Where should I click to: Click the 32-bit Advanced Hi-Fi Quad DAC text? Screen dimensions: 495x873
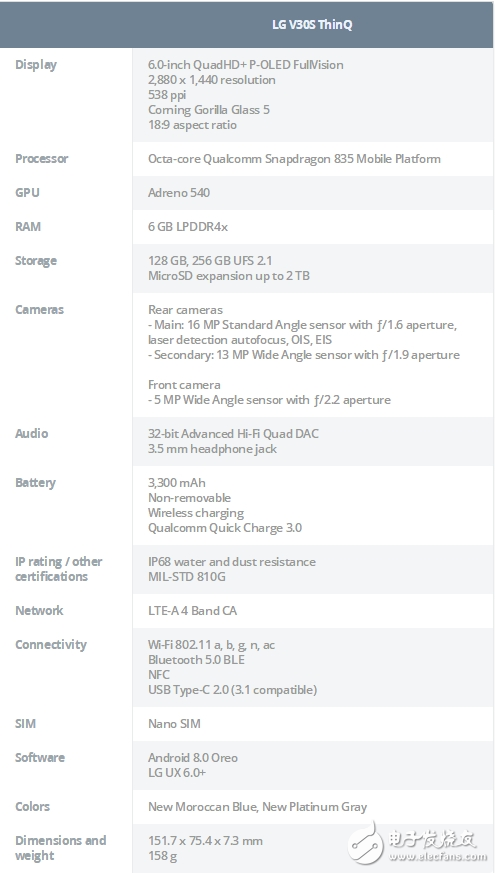[x=233, y=434]
